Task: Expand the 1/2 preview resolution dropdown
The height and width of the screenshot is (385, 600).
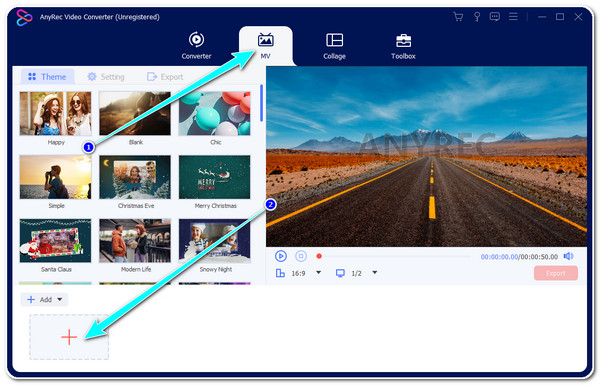Action: [x=375, y=272]
